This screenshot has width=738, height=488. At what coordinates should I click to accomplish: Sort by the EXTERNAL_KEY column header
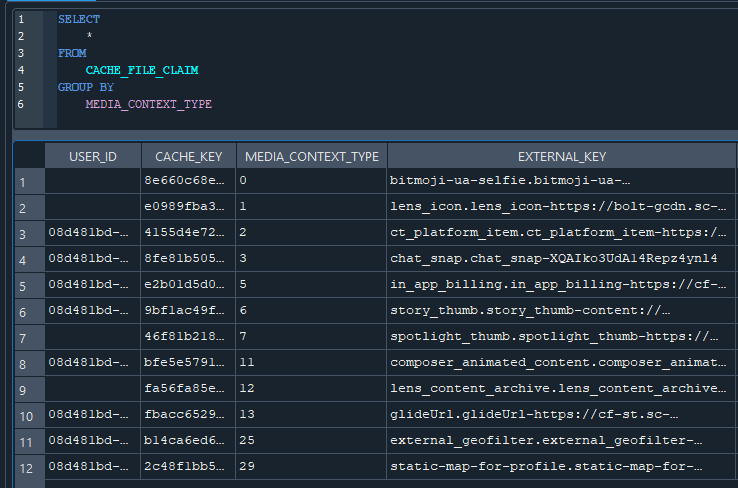(562, 156)
